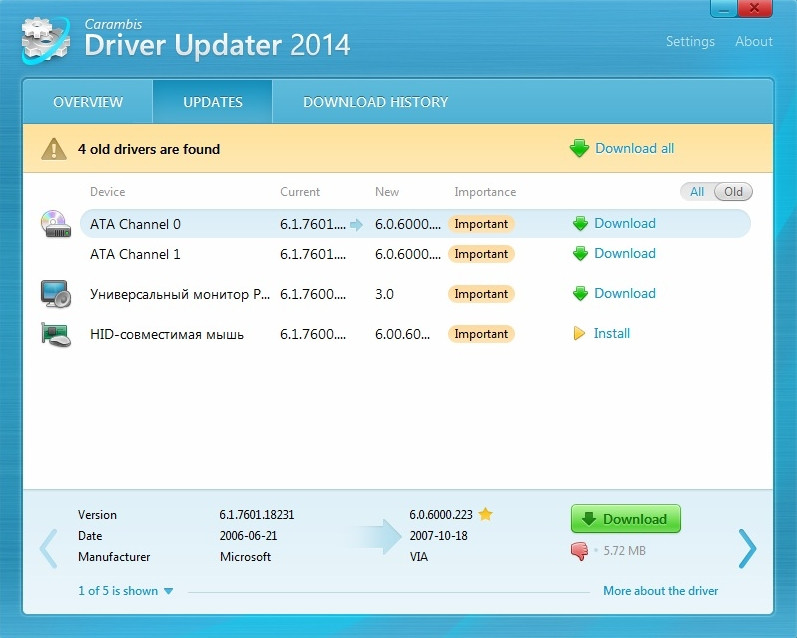Download driver for ATA Channel 0
The image size is (797, 638).
625,223
